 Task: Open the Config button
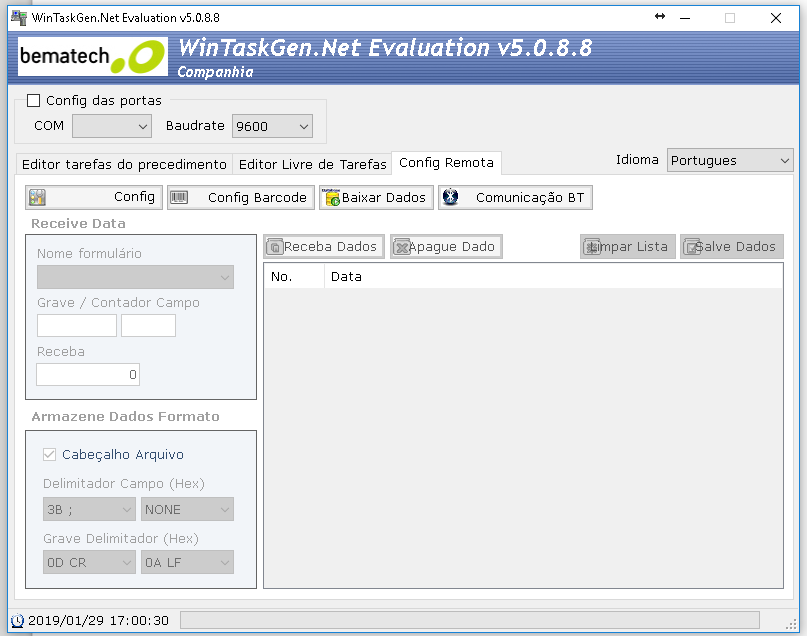[x=94, y=197]
